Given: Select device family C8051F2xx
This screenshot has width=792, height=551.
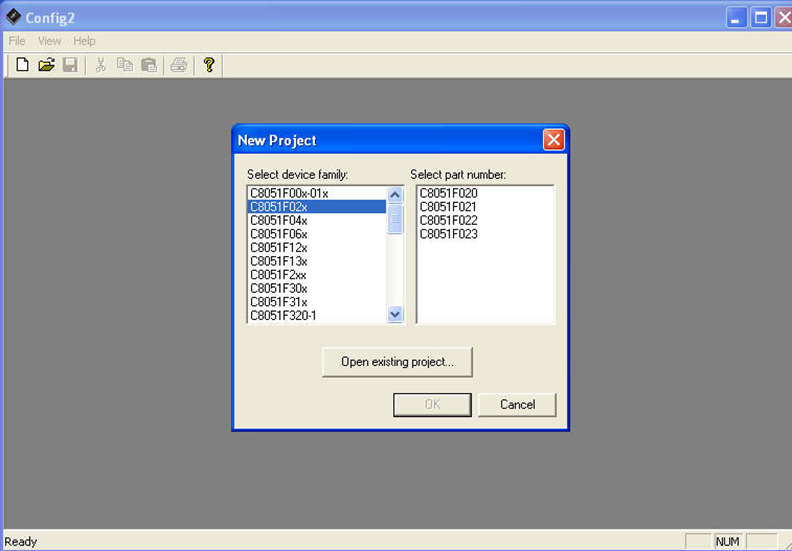Looking at the screenshot, I should [317, 275].
